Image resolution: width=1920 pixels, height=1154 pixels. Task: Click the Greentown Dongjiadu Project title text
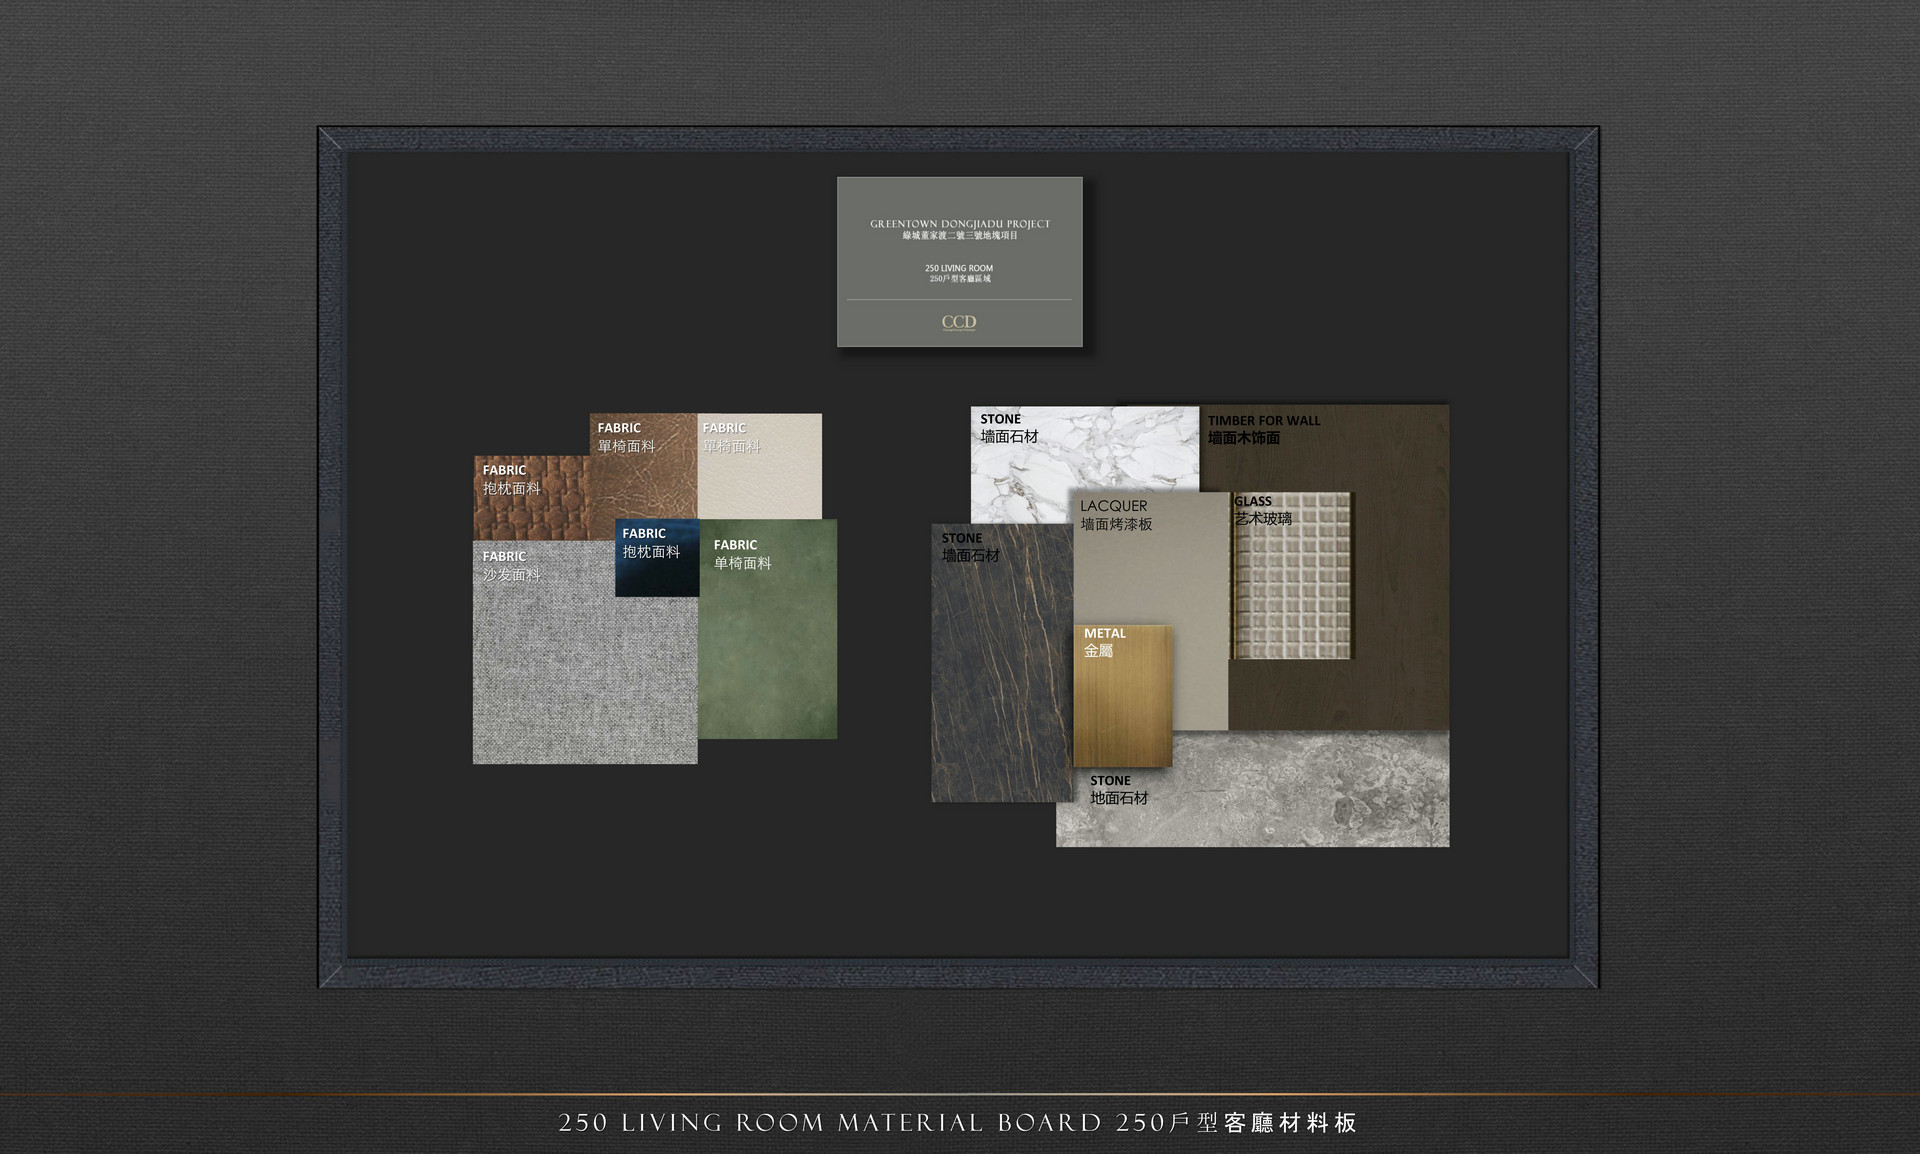pyautogui.click(x=959, y=224)
